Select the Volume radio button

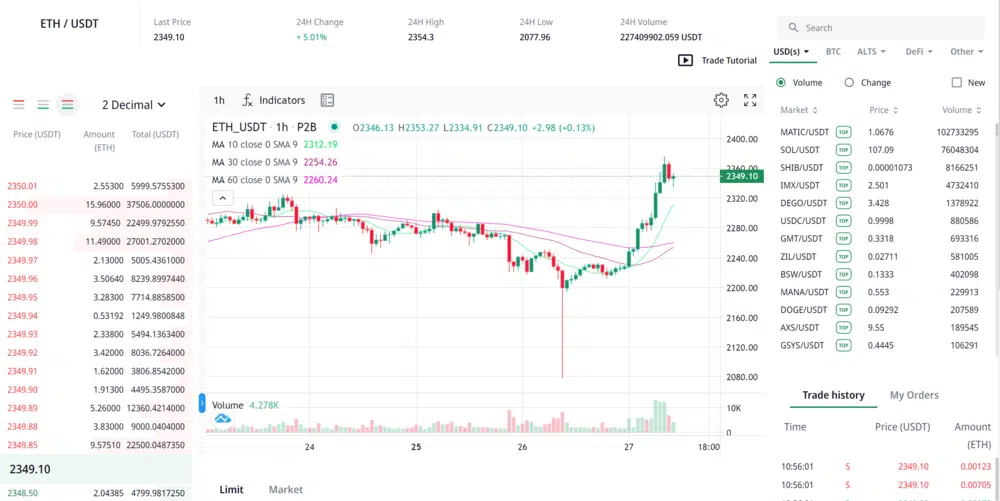click(x=781, y=83)
